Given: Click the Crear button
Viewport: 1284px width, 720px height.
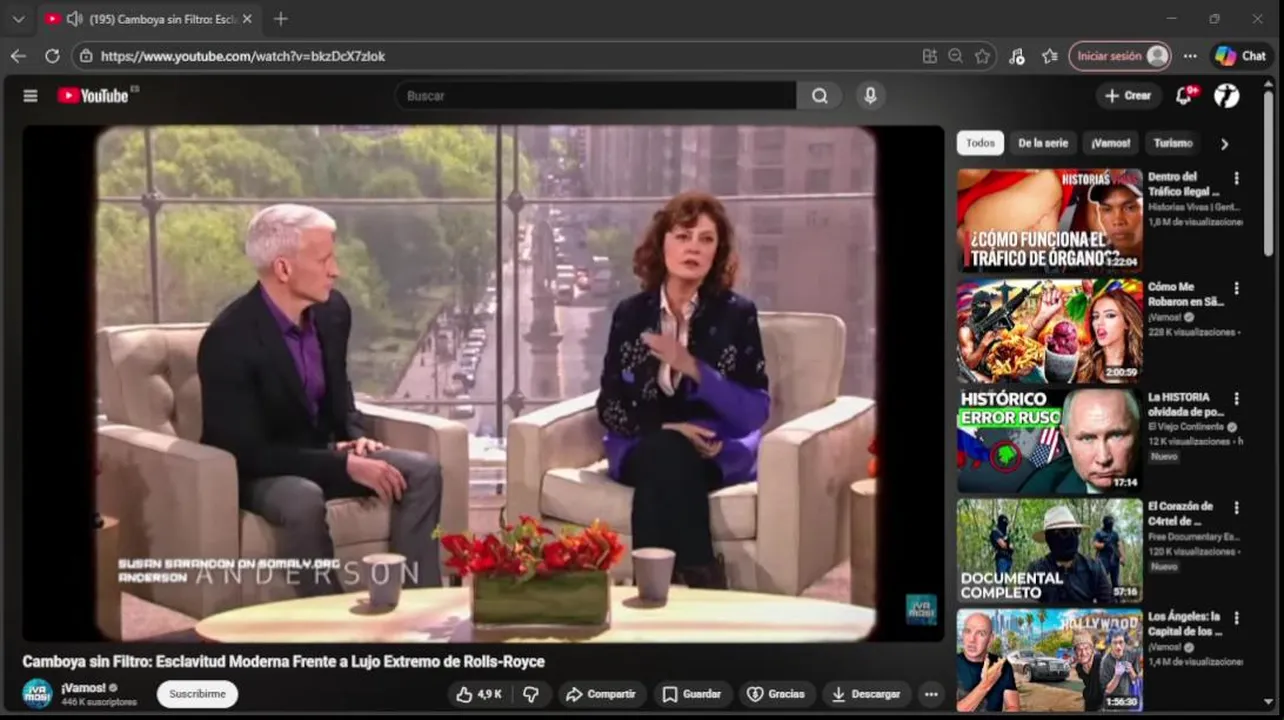Looking at the screenshot, I should tap(1128, 96).
